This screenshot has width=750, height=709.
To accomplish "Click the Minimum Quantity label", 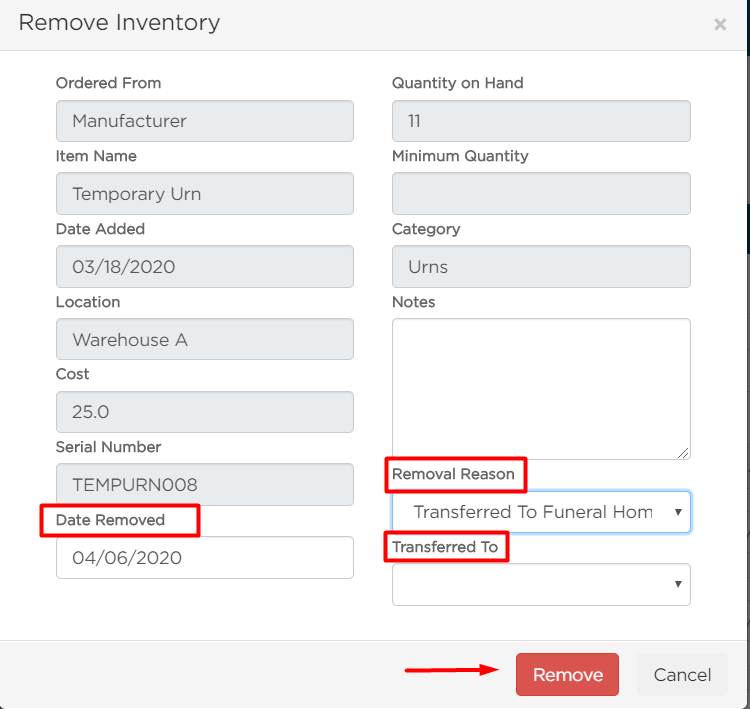I will [460, 156].
